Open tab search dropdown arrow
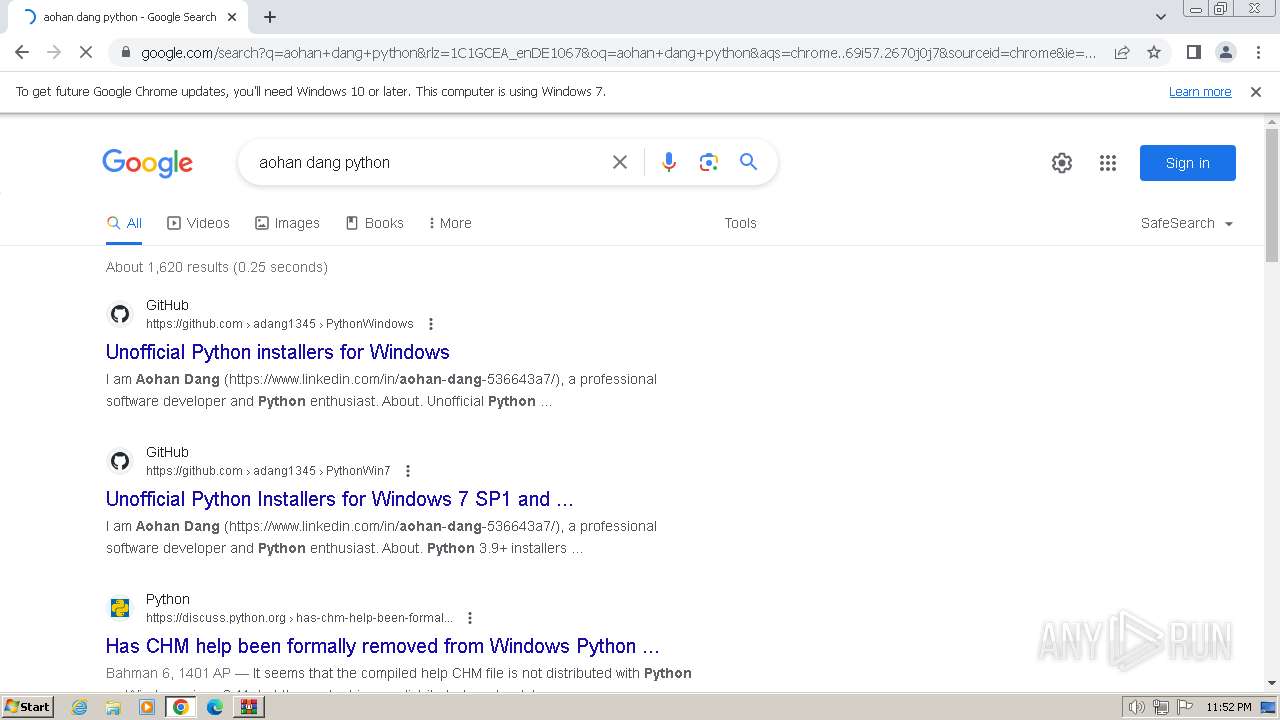 point(1160,16)
